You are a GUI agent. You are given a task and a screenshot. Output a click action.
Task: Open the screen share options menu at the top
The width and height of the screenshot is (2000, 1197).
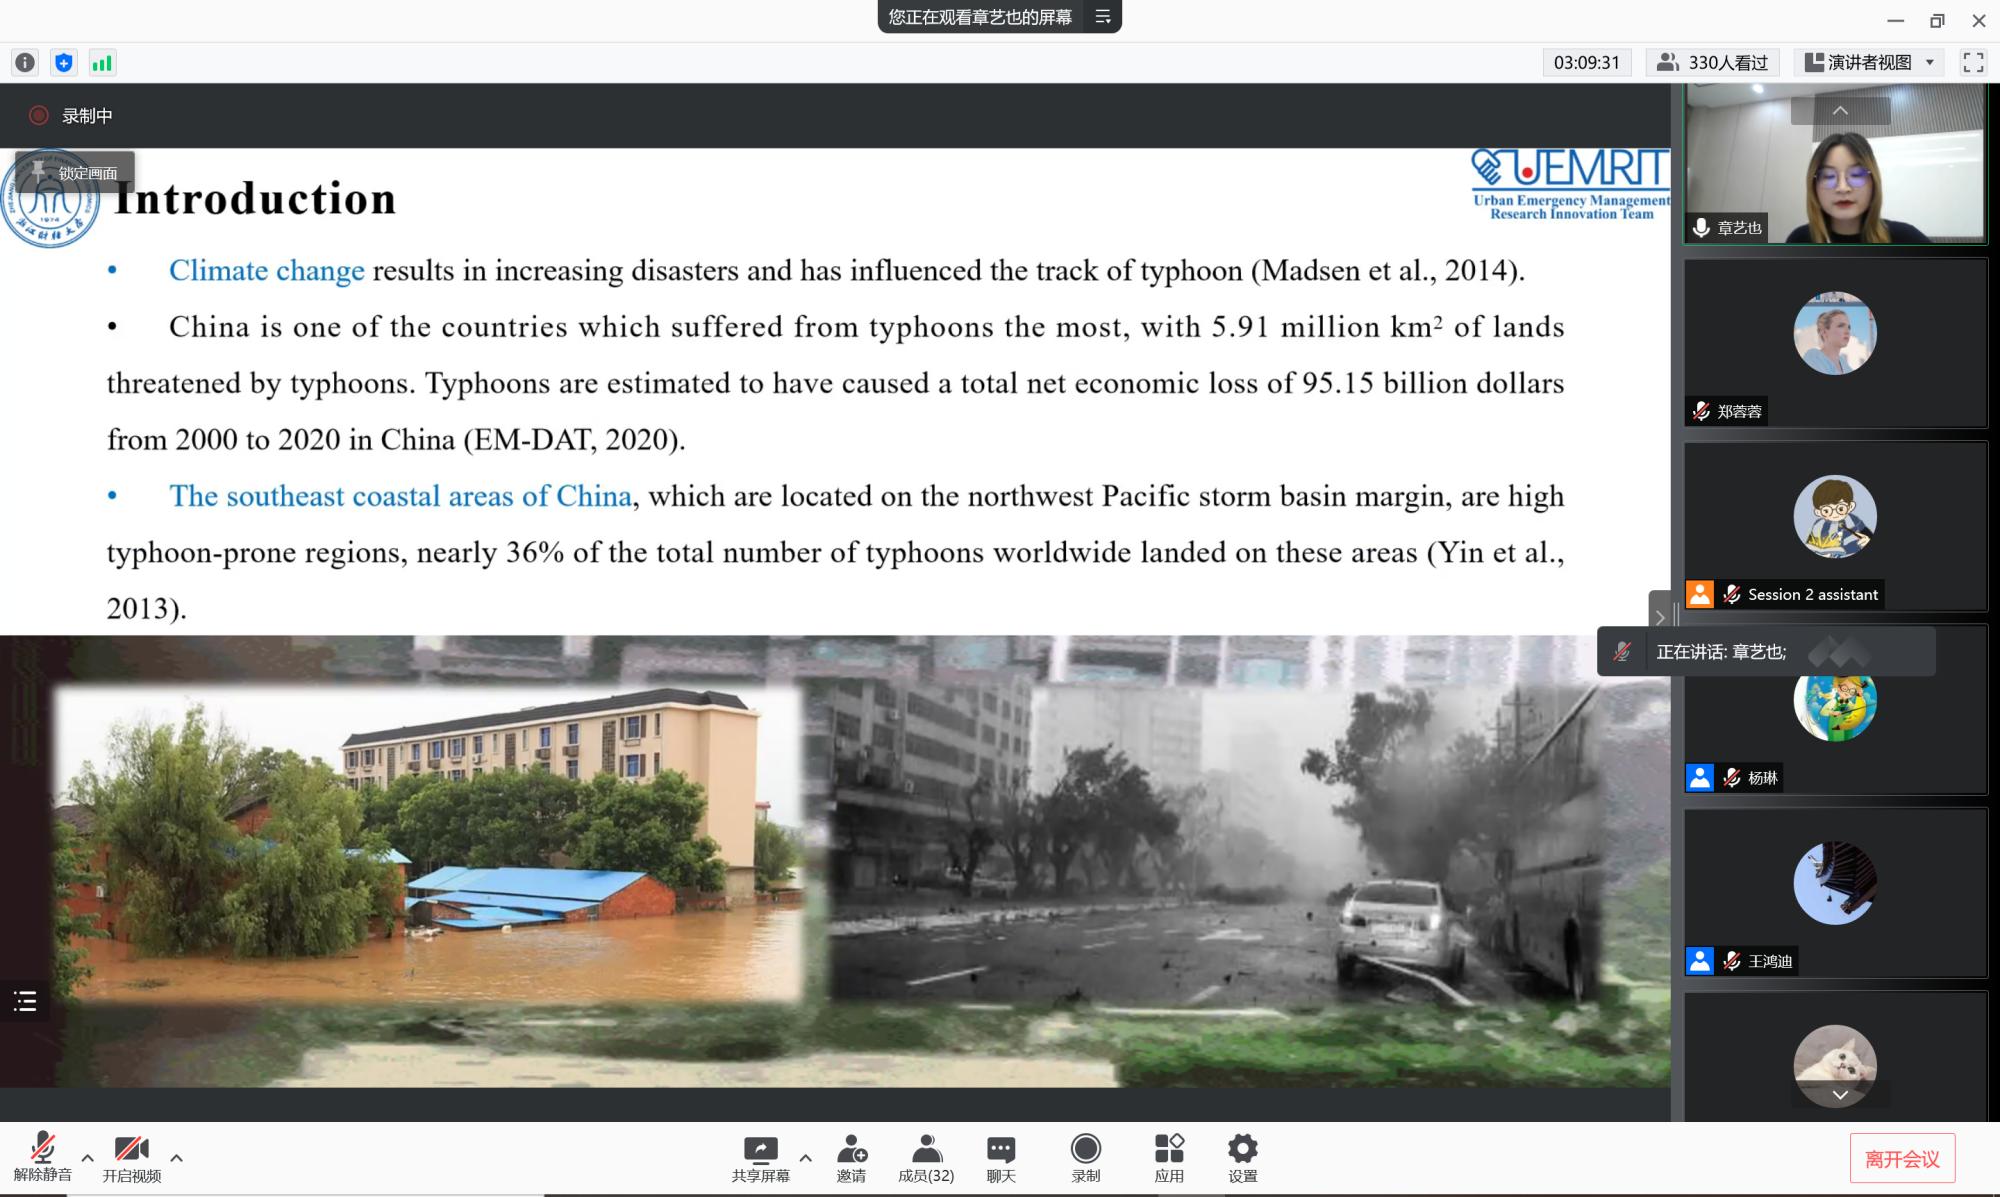click(x=1103, y=17)
